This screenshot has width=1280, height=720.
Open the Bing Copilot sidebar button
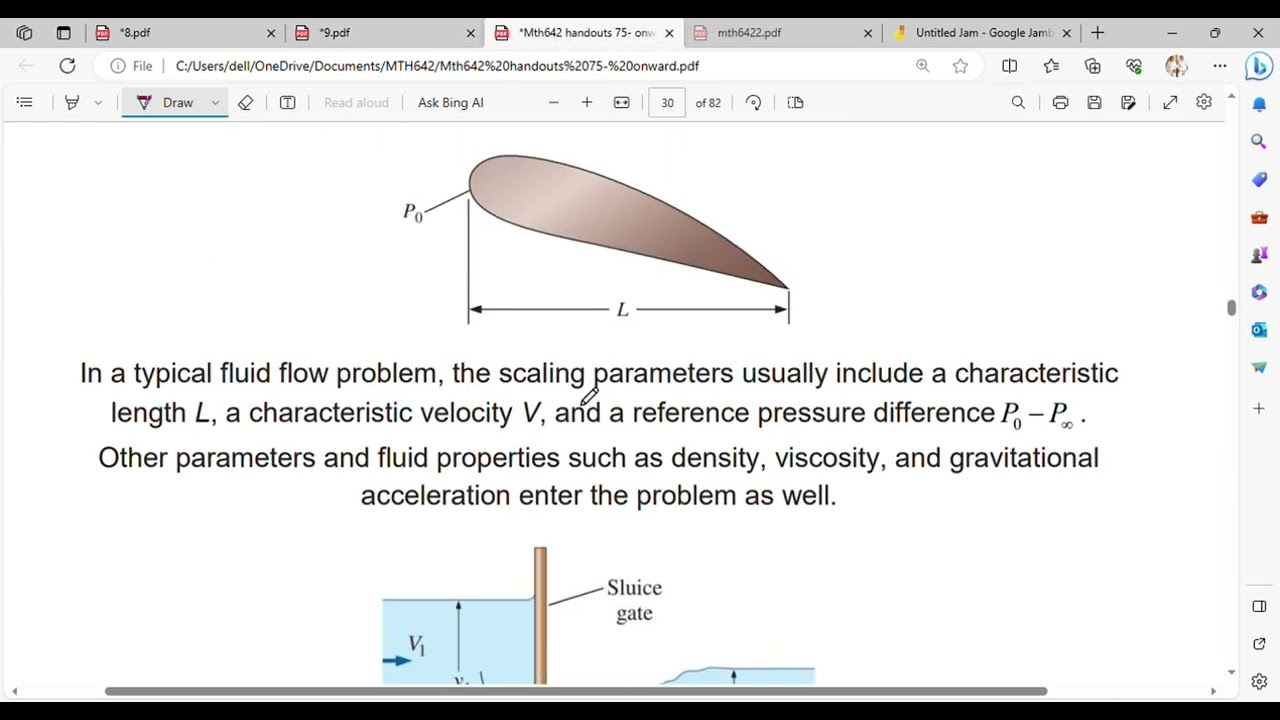coord(1259,67)
